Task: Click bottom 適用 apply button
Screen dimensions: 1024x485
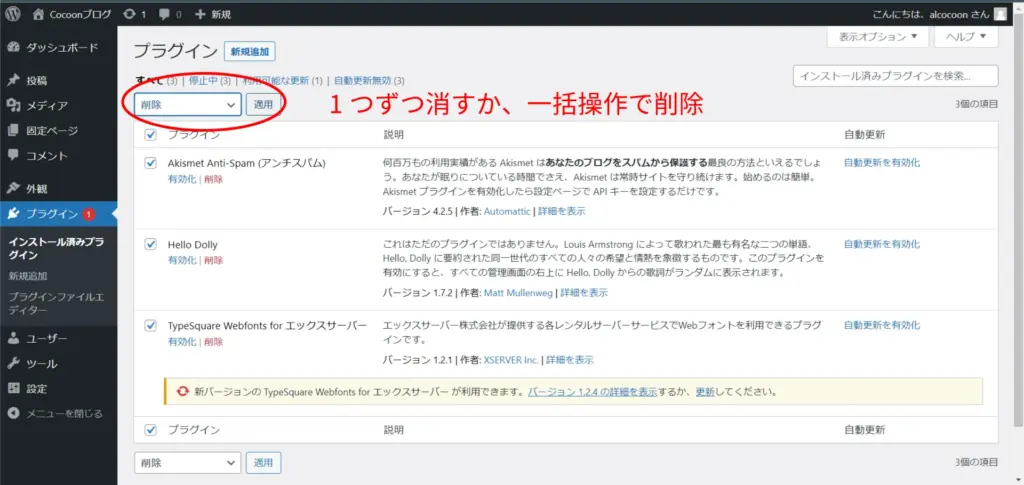Action: (x=264, y=463)
